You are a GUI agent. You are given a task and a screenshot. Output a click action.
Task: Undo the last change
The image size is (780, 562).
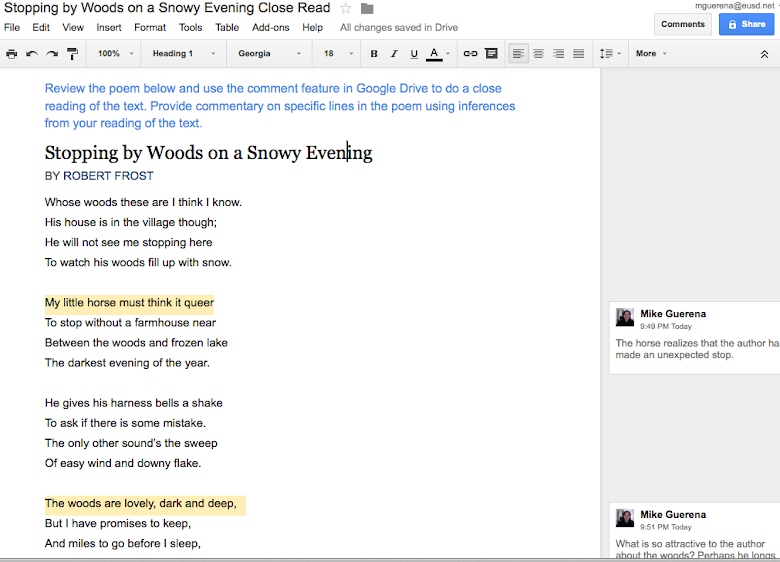(32, 54)
